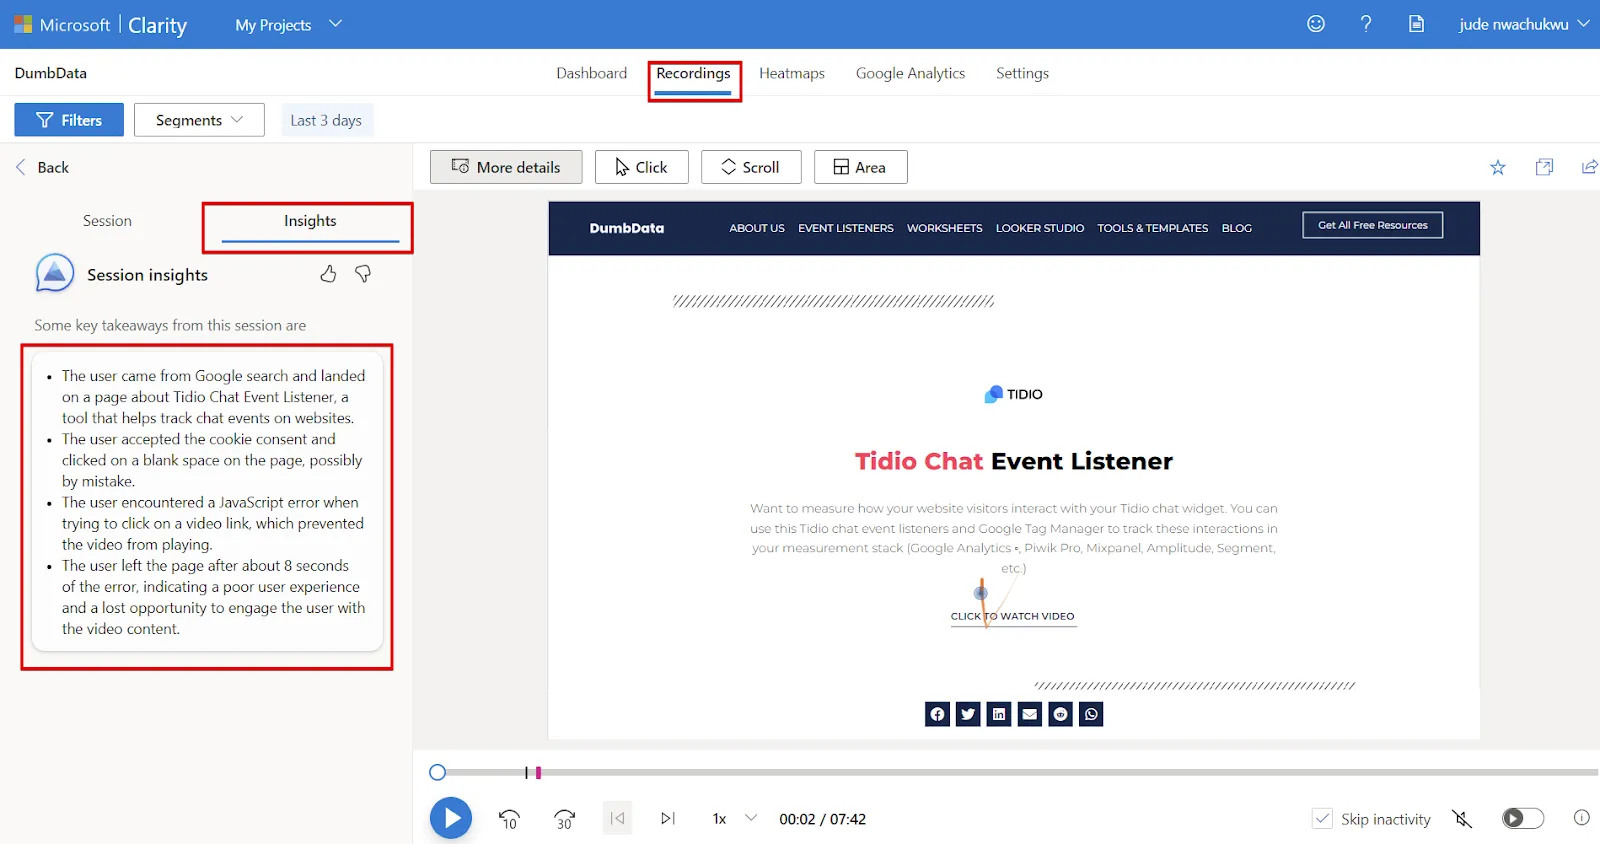Toggle the mute cursor sound icon
Screen dimensions: 1600x844
click(x=1462, y=819)
